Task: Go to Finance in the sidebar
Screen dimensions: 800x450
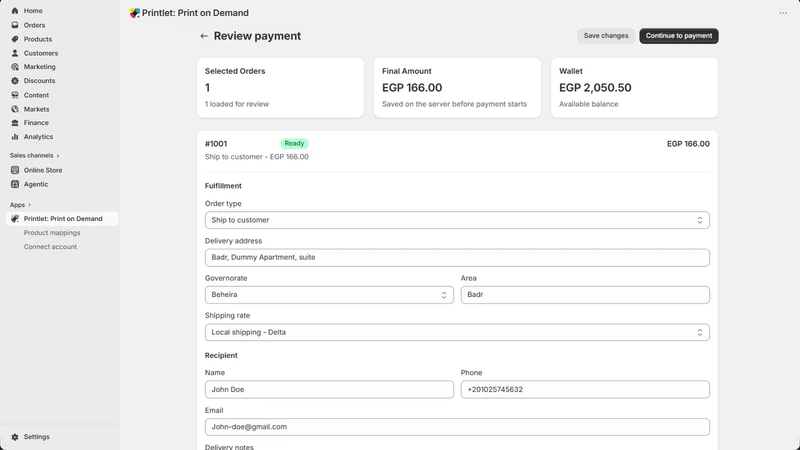Action: [x=36, y=123]
